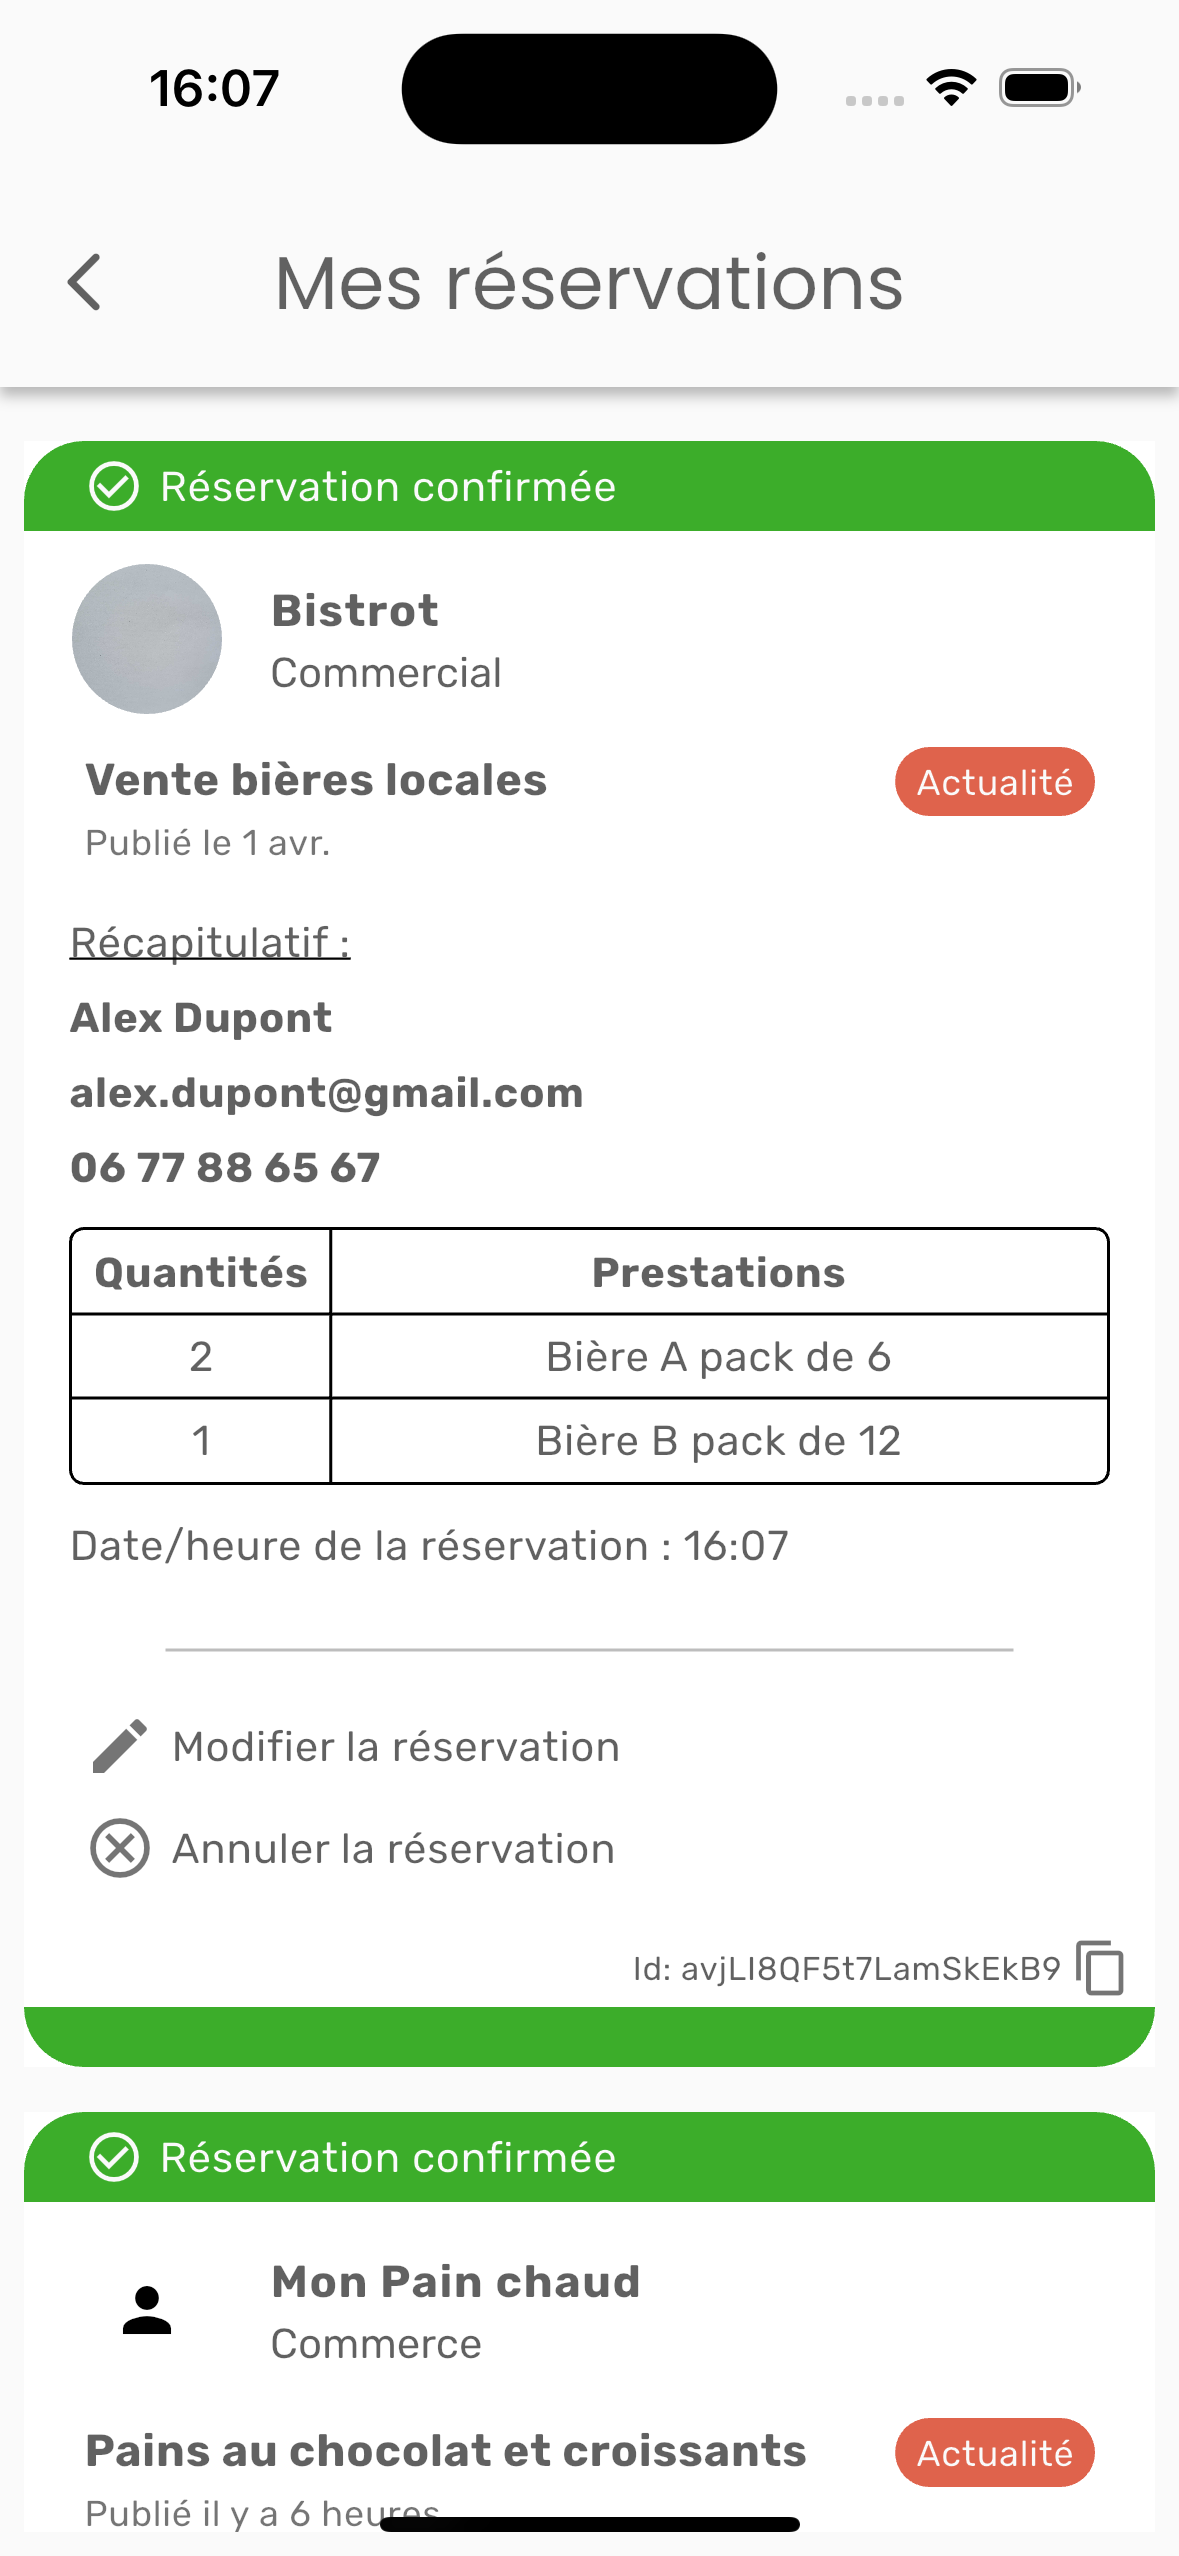Copy the reservation Id with copy icon
The width and height of the screenshot is (1179, 2556).
[1100, 1968]
